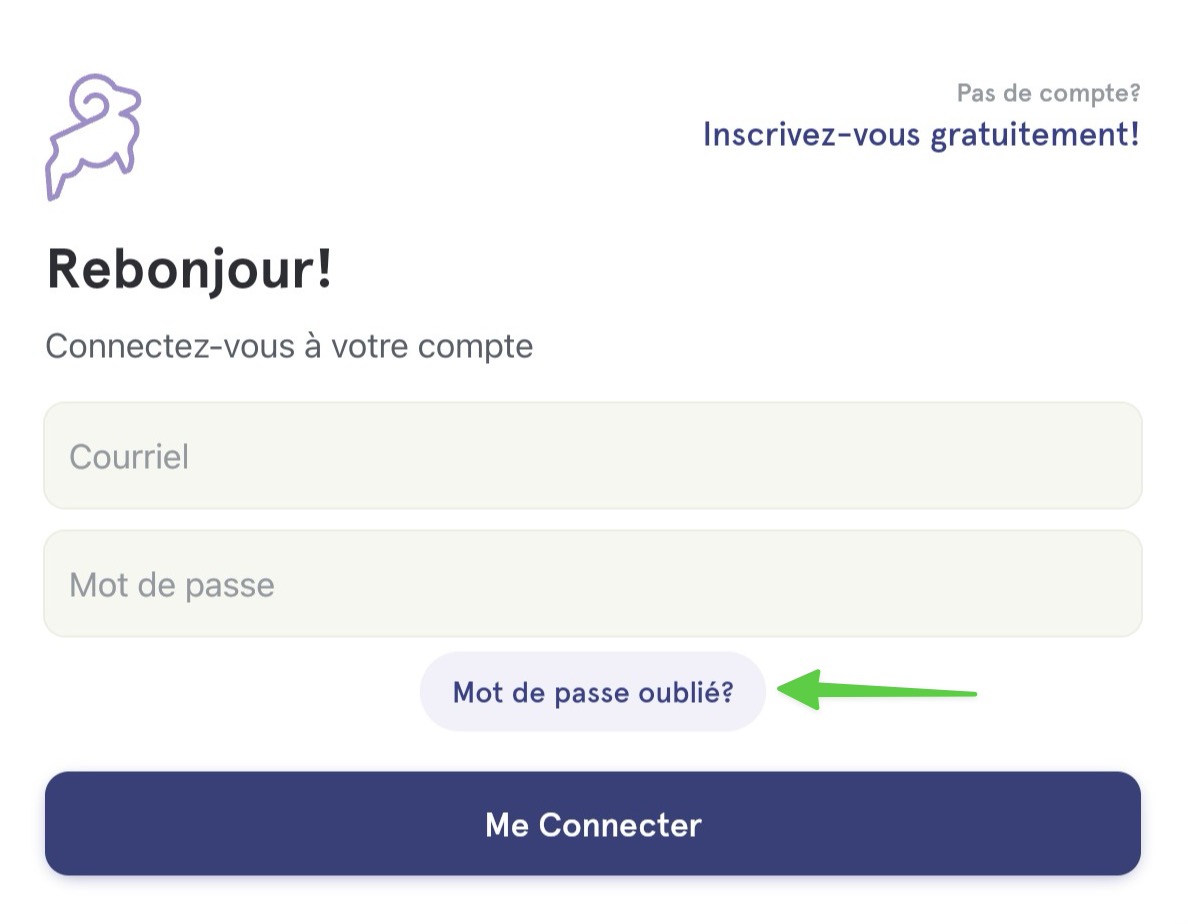The height and width of the screenshot is (924, 1189).
Task: Click the Connectez-vous à votre compte subtitle
Action: tap(289, 346)
